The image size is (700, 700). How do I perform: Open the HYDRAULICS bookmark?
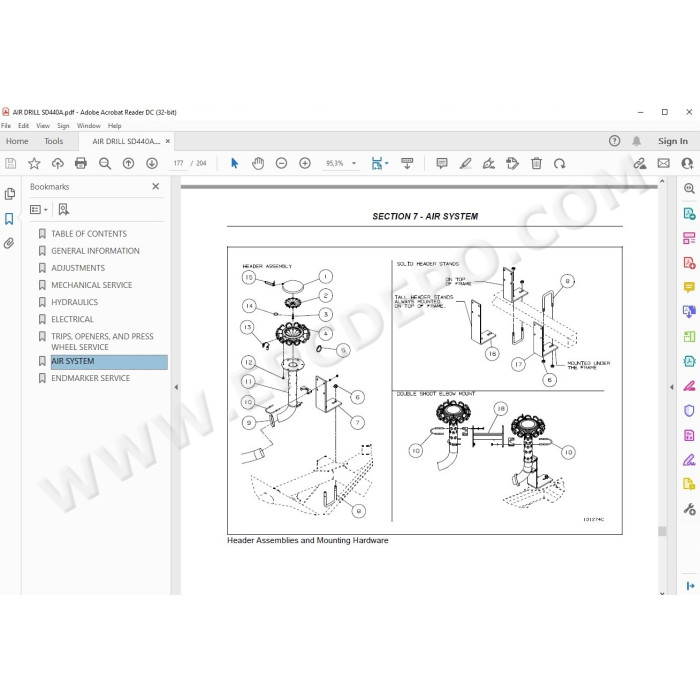coord(75,302)
